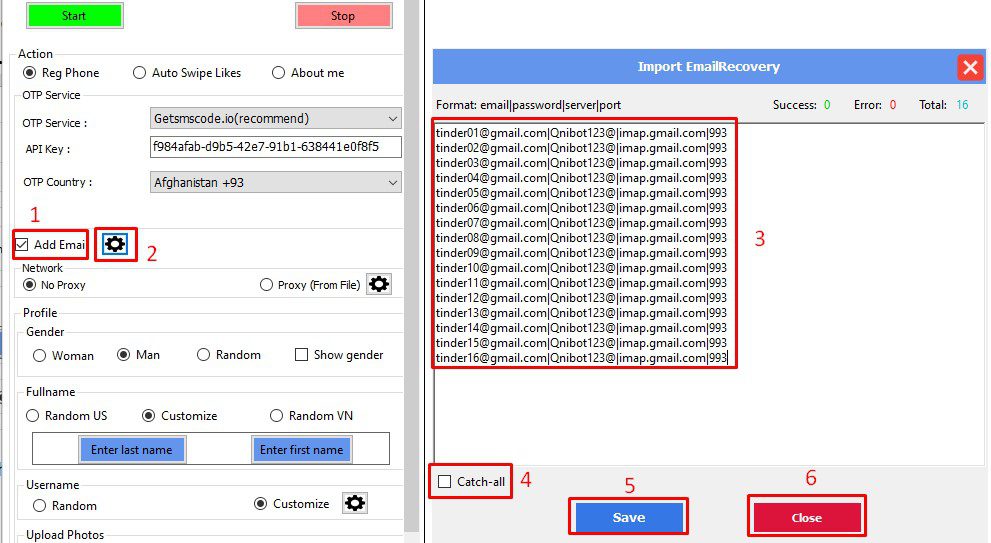Click tinder11@gmail.com line in list

pos(581,283)
